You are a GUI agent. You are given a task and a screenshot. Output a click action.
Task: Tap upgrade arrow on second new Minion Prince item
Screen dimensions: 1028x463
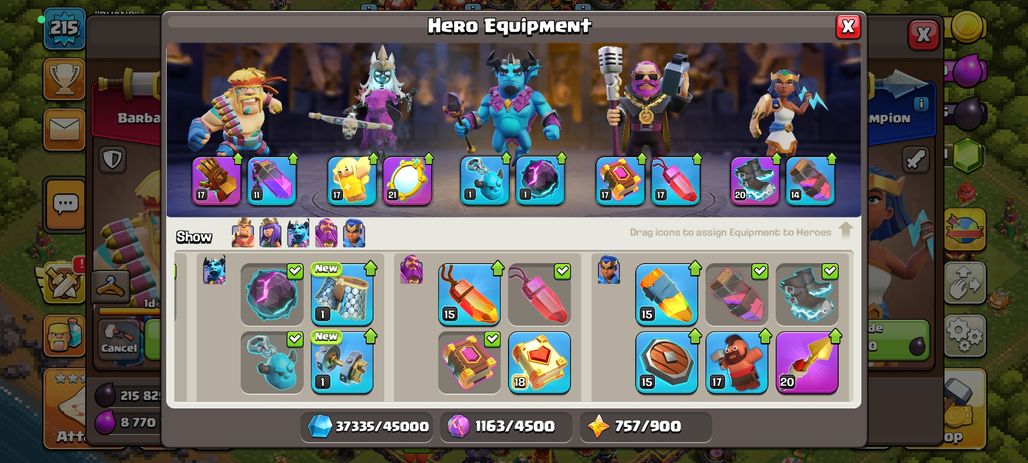371,336
